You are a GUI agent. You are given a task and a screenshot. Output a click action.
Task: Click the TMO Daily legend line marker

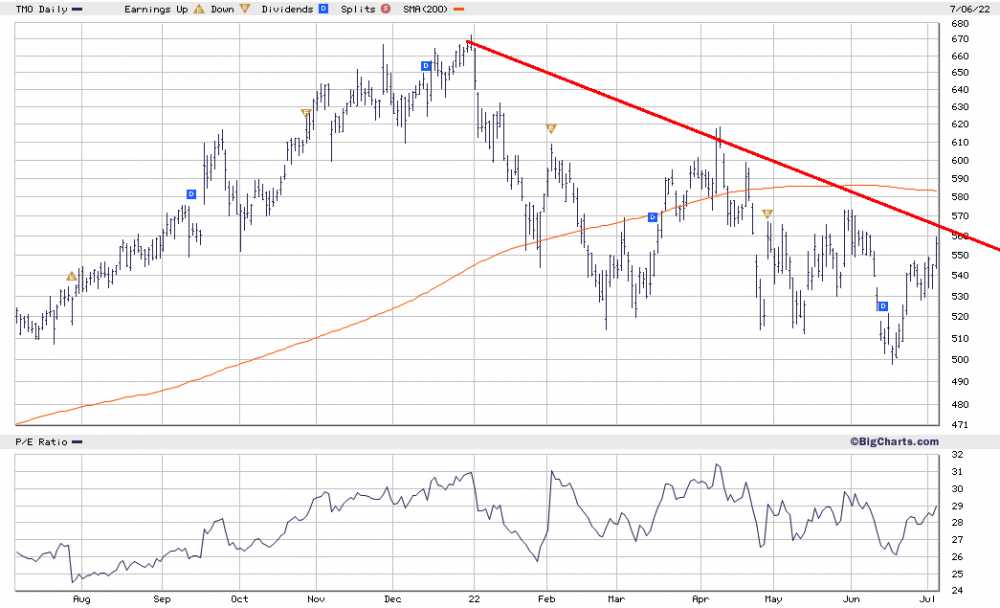click(77, 10)
